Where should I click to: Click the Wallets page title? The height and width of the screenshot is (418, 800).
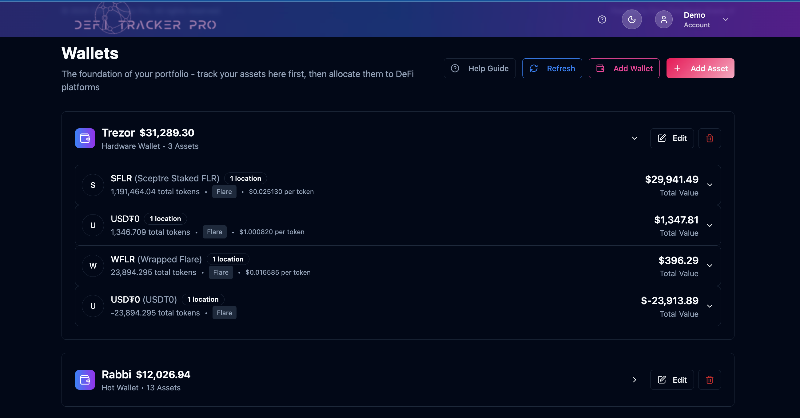pyautogui.click(x=90, y=53)
